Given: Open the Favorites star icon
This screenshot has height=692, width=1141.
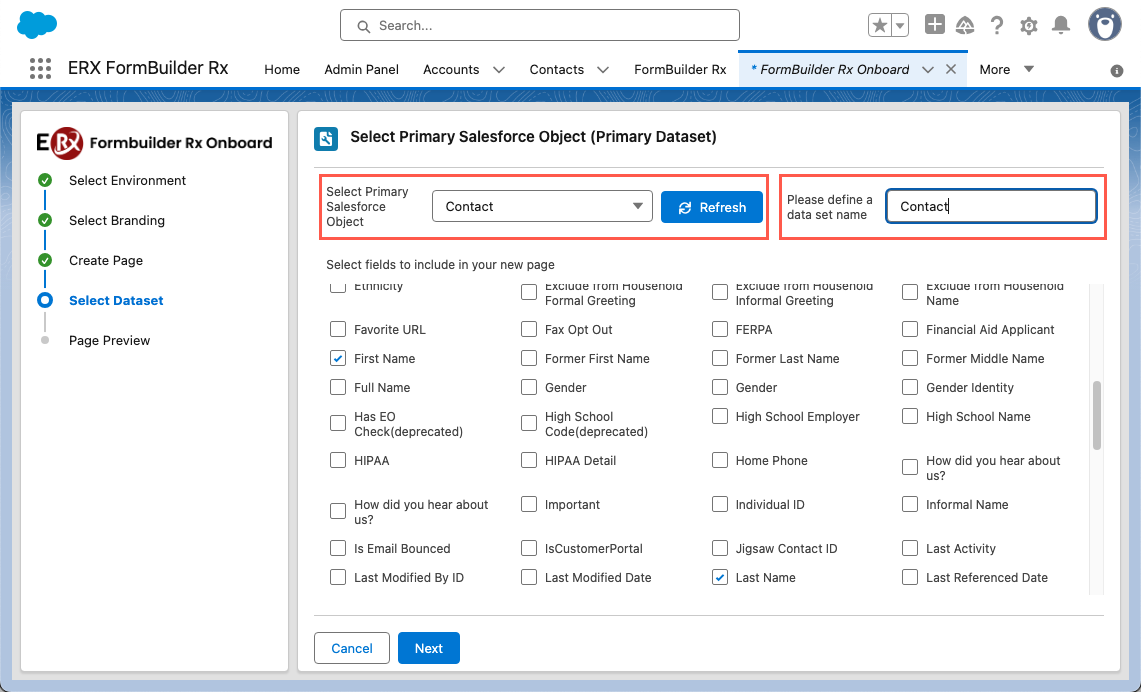Looking at the screenshot, I should point(880,26).
